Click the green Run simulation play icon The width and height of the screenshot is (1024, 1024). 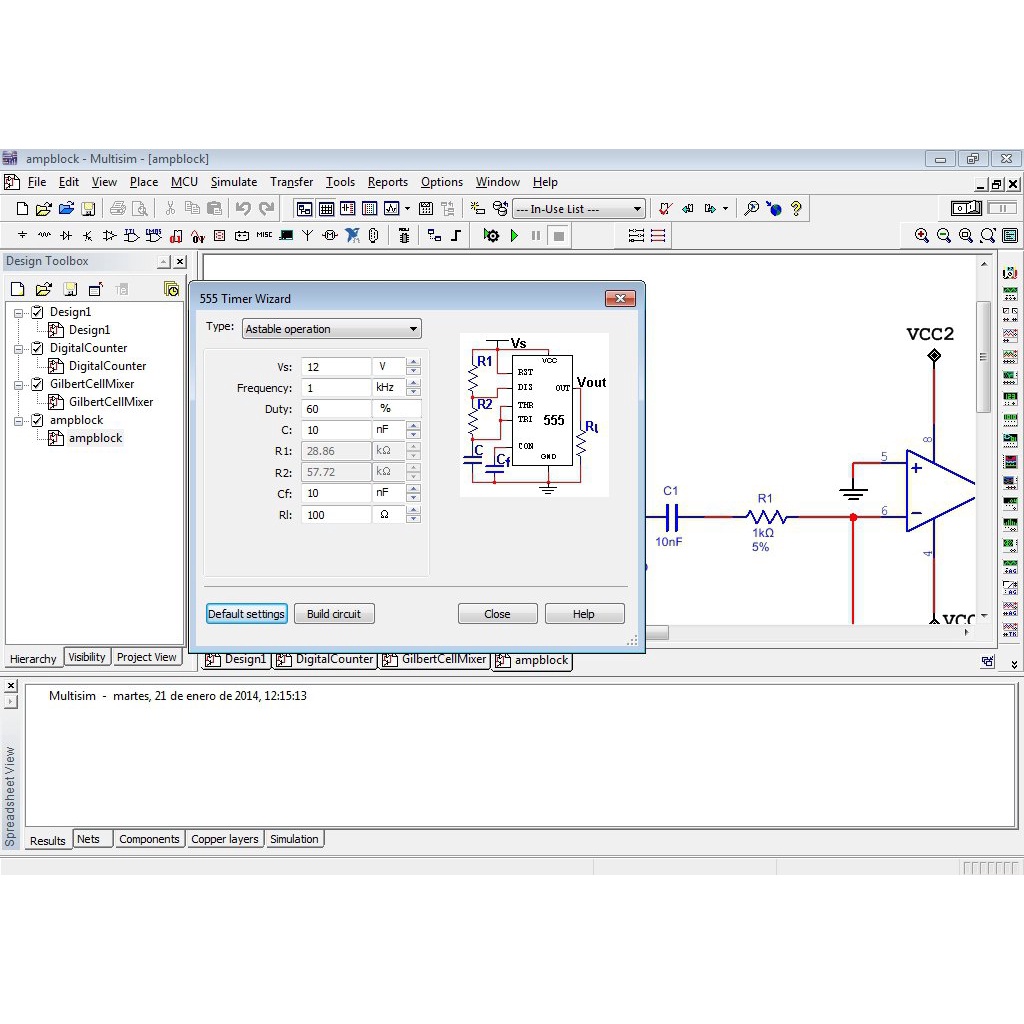pyautogui.click(x=514, y=236)
